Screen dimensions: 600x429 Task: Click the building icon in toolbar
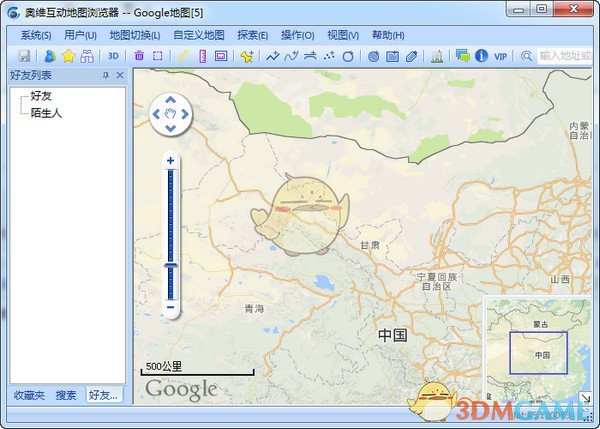(x=437, y=56)
